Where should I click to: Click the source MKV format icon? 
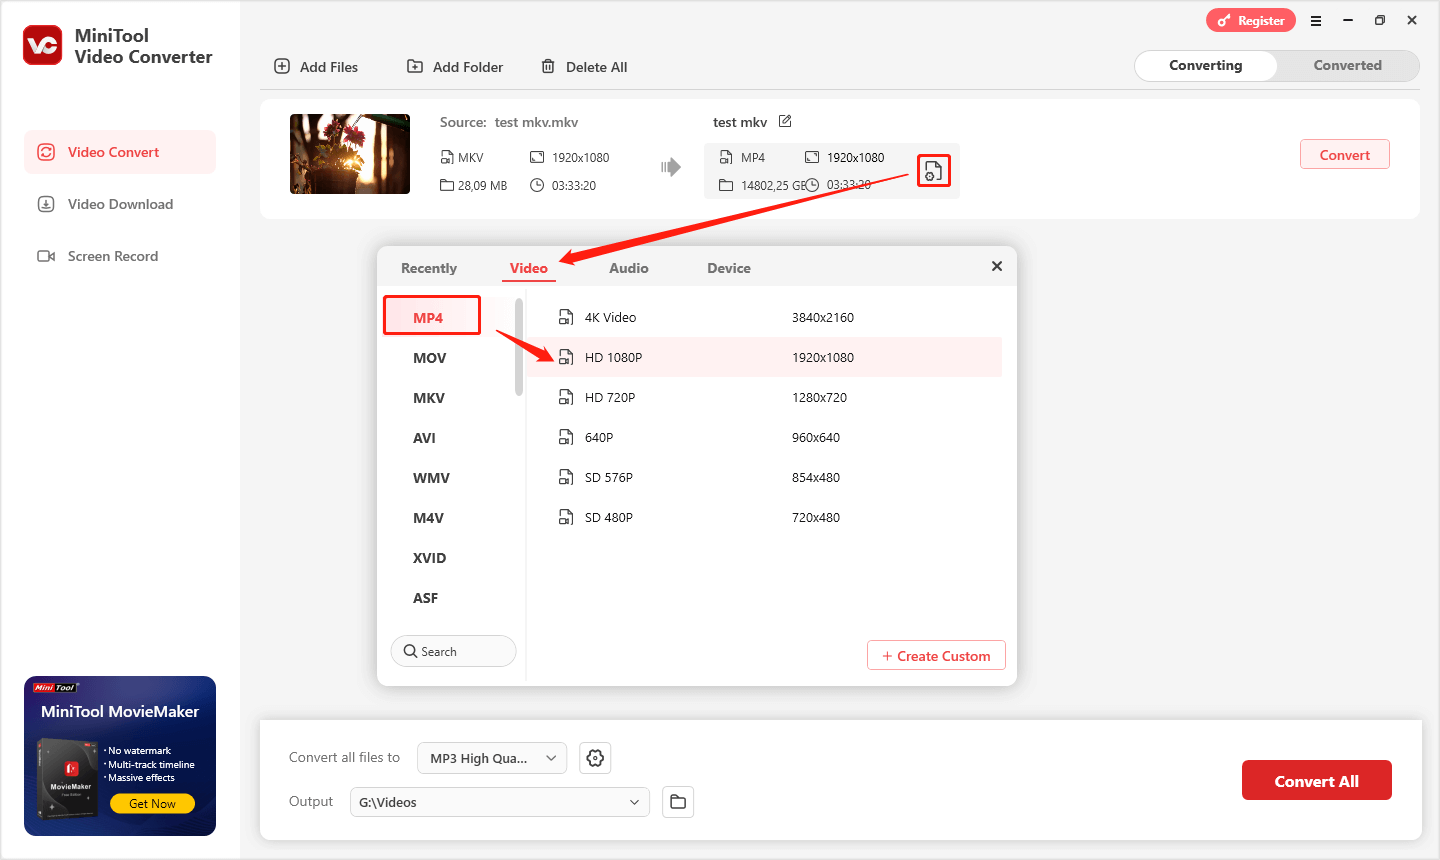[x=447, y=157]
